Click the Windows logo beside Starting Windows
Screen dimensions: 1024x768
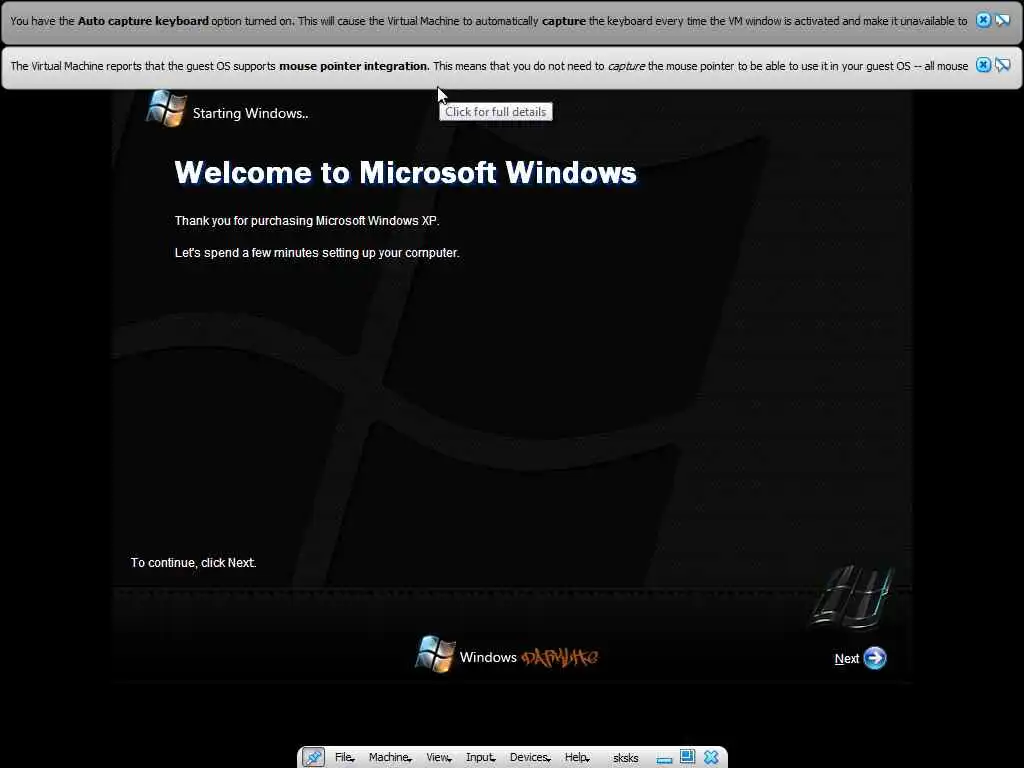point(166,108)
